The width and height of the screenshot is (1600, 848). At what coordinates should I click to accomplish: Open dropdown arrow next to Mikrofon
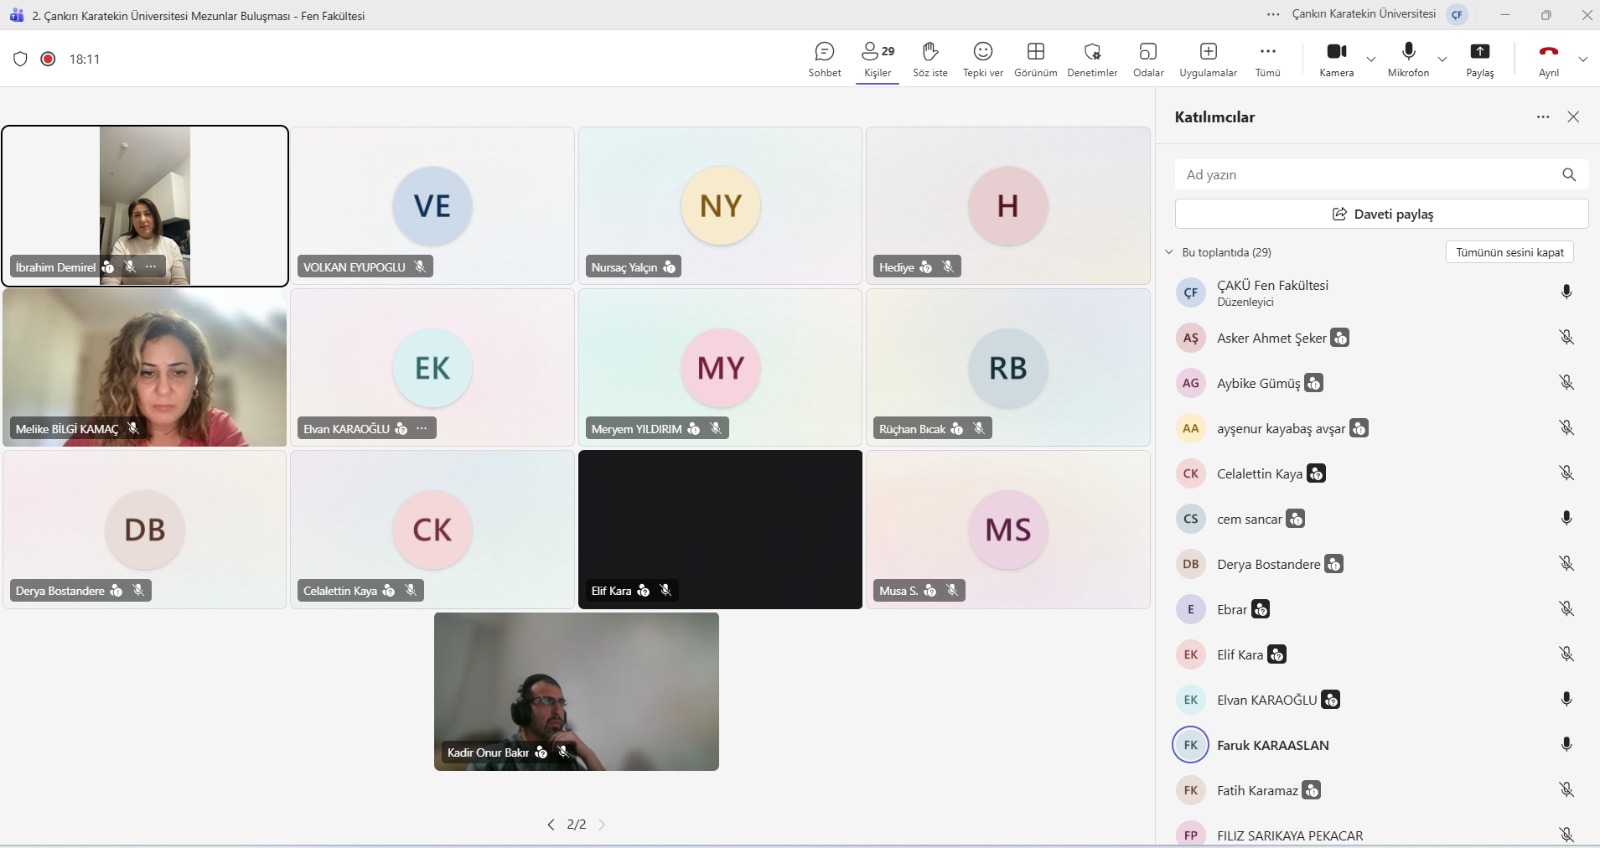coord(1442,59)
